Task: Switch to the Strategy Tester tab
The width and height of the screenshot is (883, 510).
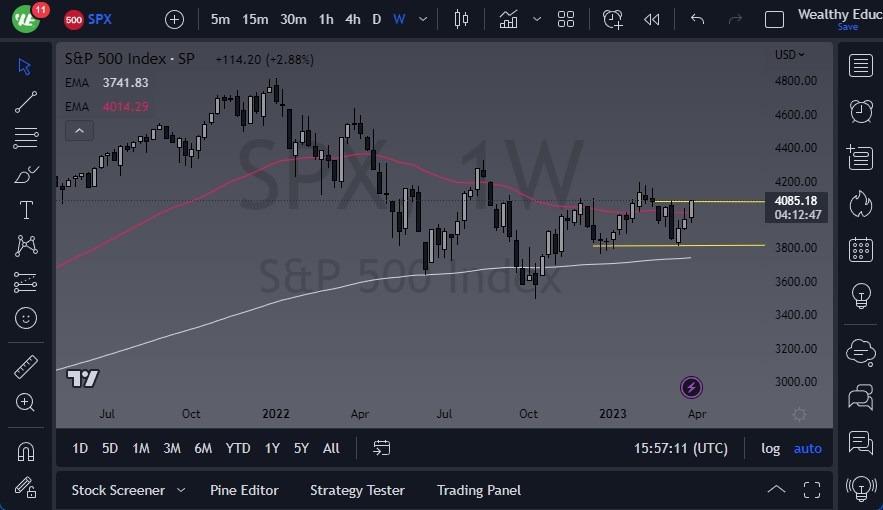Action: [x=357, y=490]
